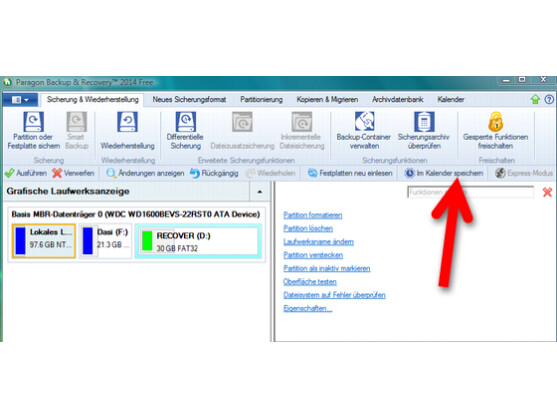This screenshot has height=418, width=557.
Task: Clear the function search with red X
Action: coord(547,192)
